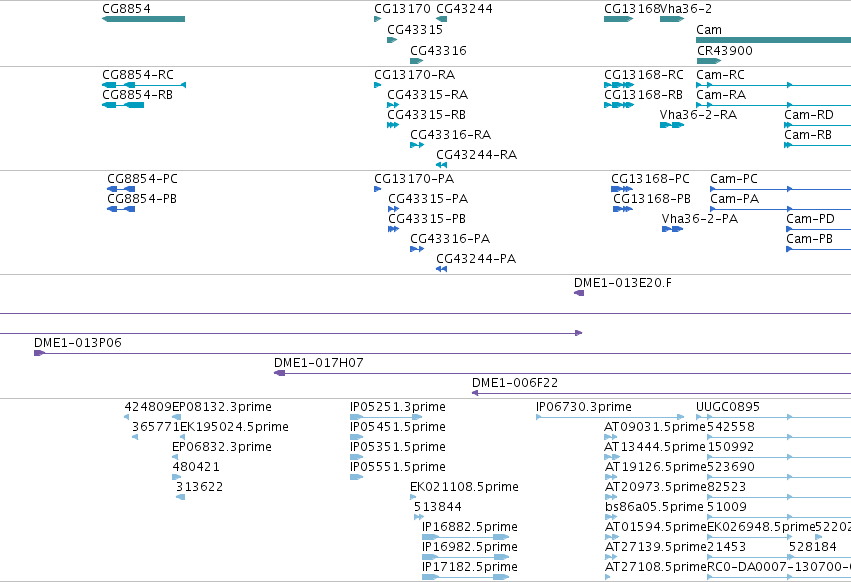This screenshot has height=582, width=851.
Task: Select transcript Cam-RC
Action: pos(721,74)
